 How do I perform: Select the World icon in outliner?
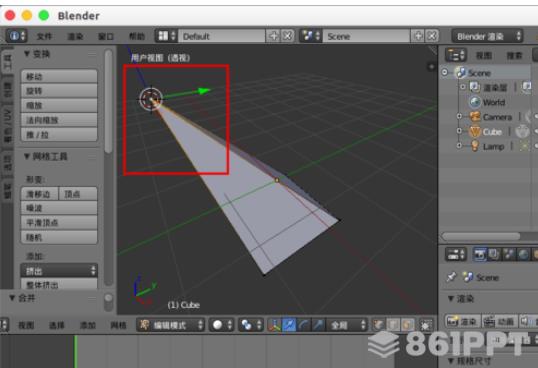(475, 102)
